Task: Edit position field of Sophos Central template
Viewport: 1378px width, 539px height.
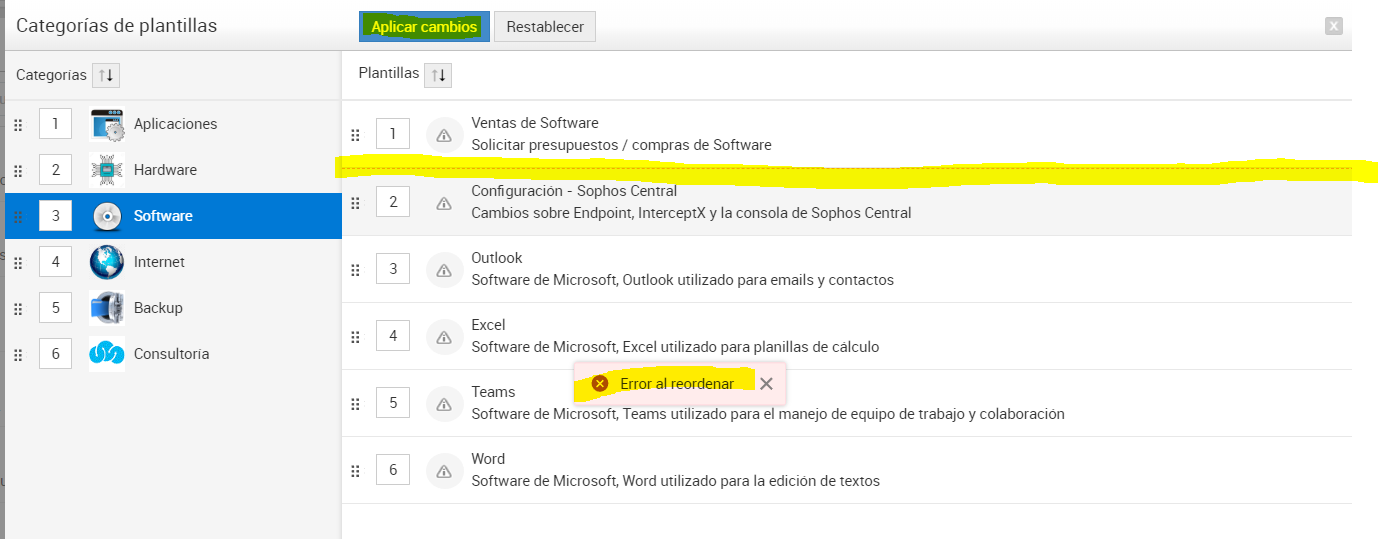Action: [393, 202]
